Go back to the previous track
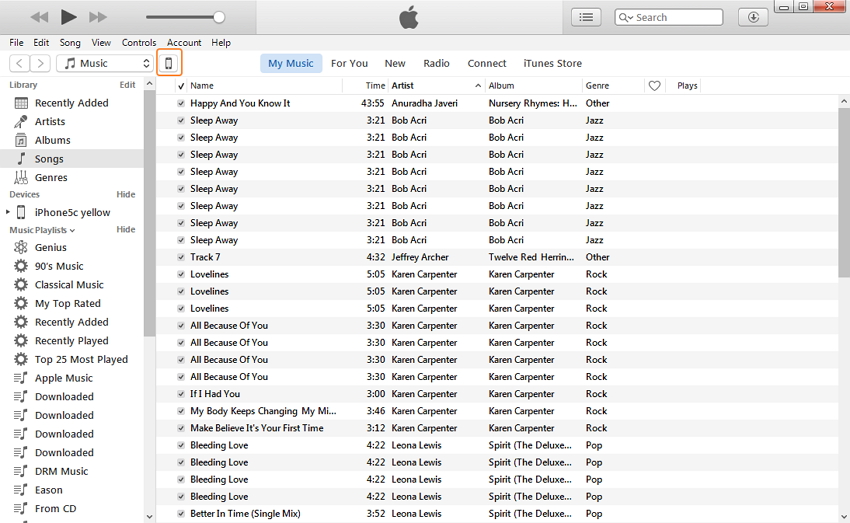Viewport: 850px width, 523px height. [39, 17]
